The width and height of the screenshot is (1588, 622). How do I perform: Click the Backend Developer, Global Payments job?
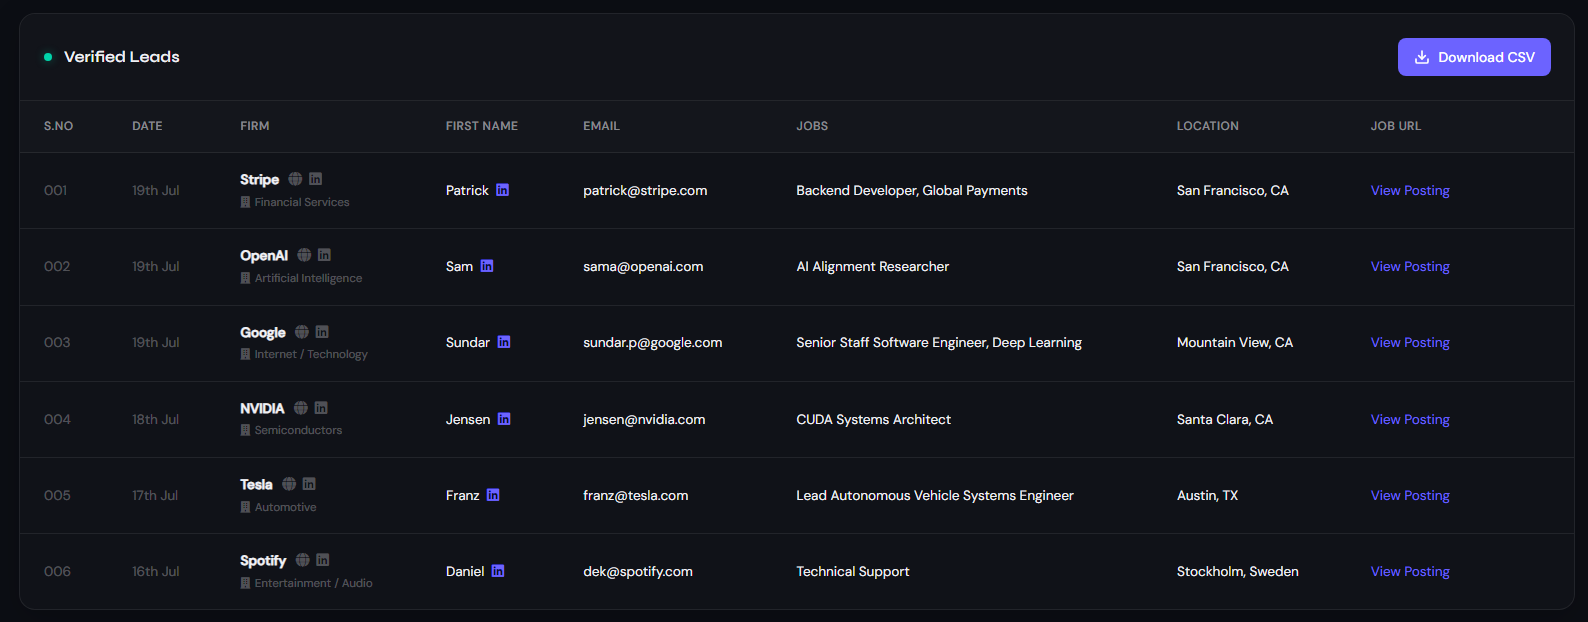[912, 190]
